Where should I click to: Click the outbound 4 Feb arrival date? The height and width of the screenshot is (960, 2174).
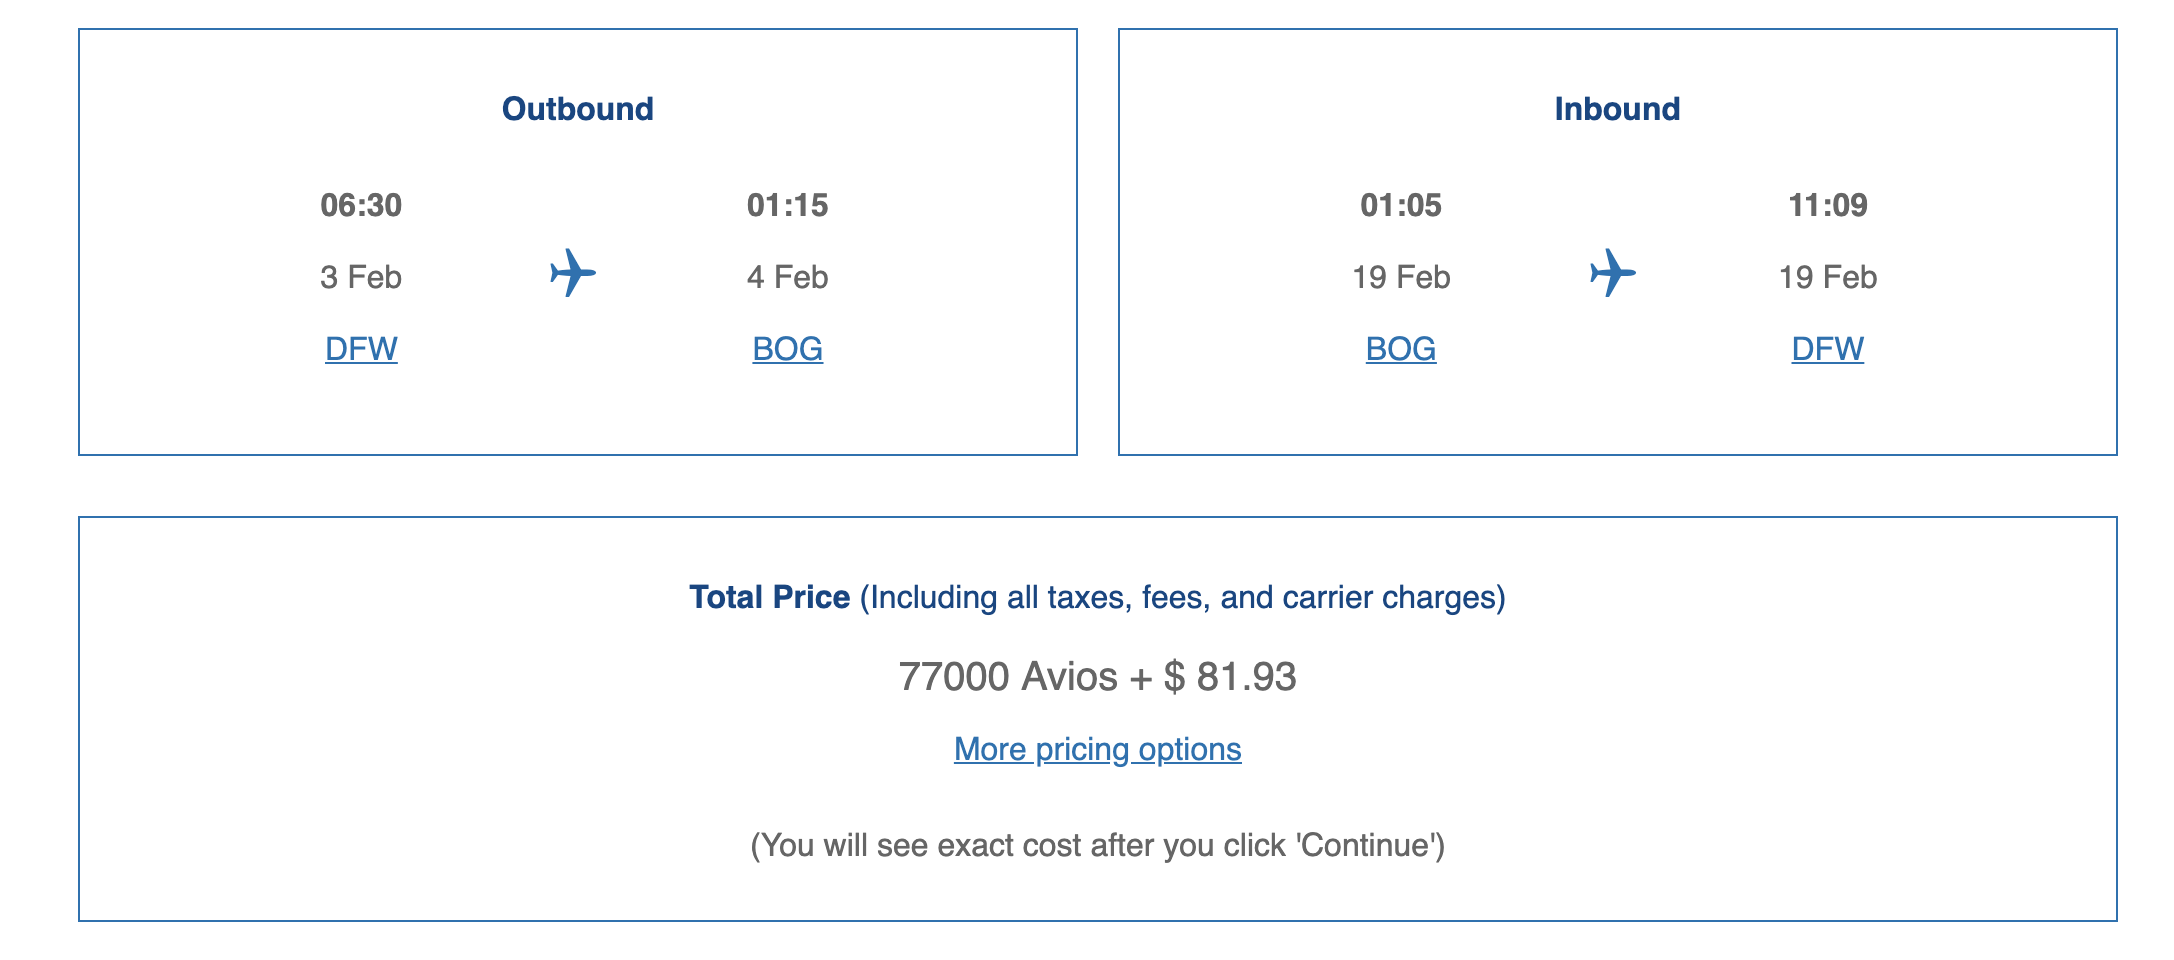tap(788, 277)
